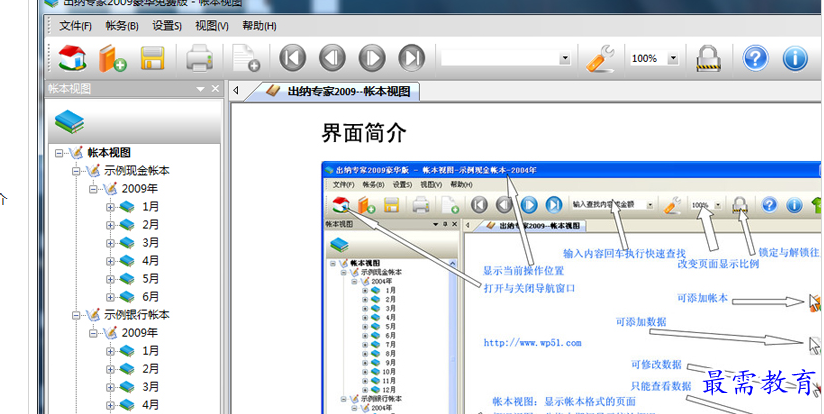The height and width of the screenshot is (414, 824).
Task: Collapse 2009年 under 示例银行帐本
Action: (94, 333)
